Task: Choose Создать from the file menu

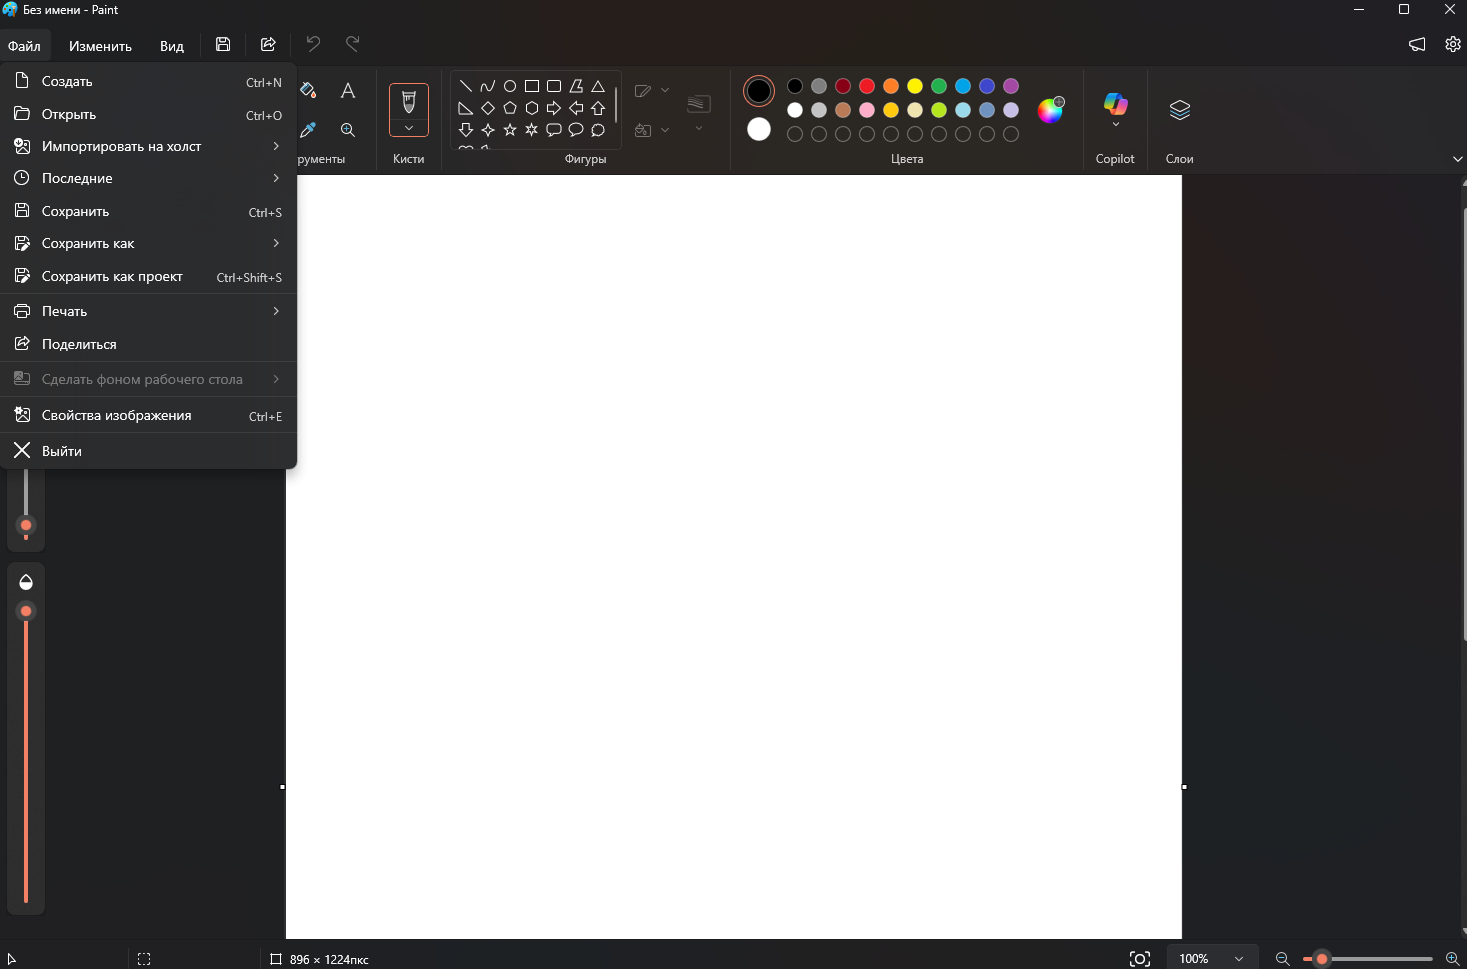Action: tap(148, 81)
